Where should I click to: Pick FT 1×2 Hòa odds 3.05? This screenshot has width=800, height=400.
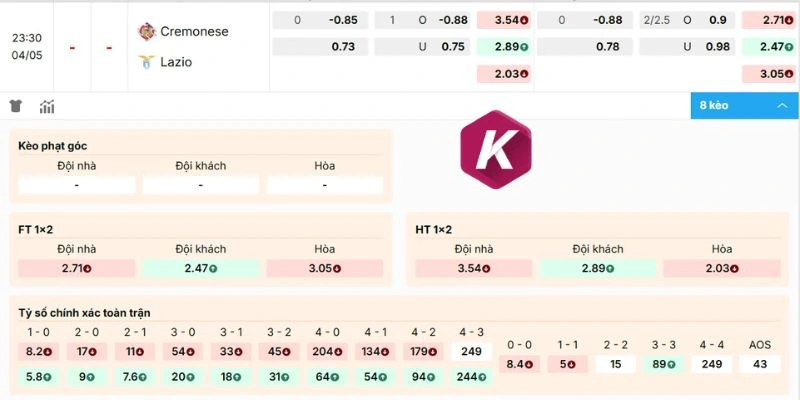click(324, 268)
